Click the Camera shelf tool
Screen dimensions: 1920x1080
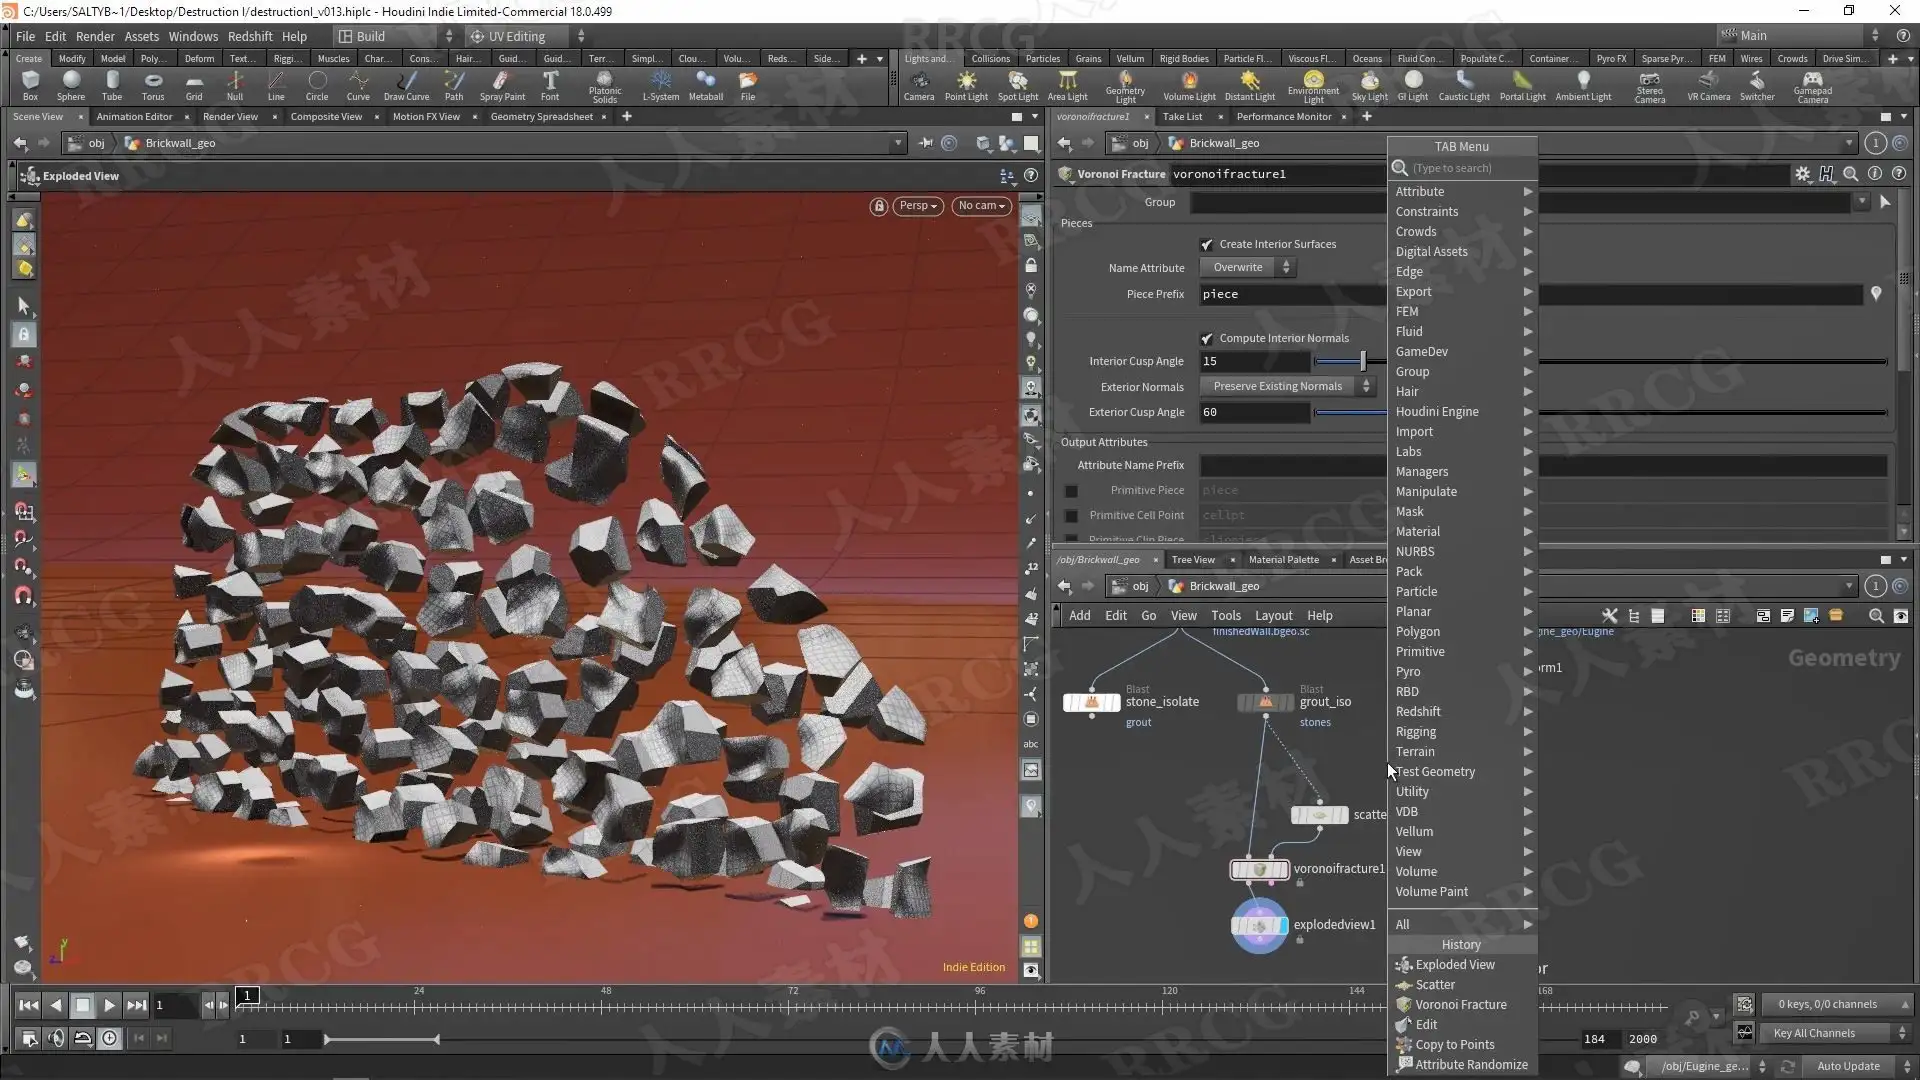(918, 84)
